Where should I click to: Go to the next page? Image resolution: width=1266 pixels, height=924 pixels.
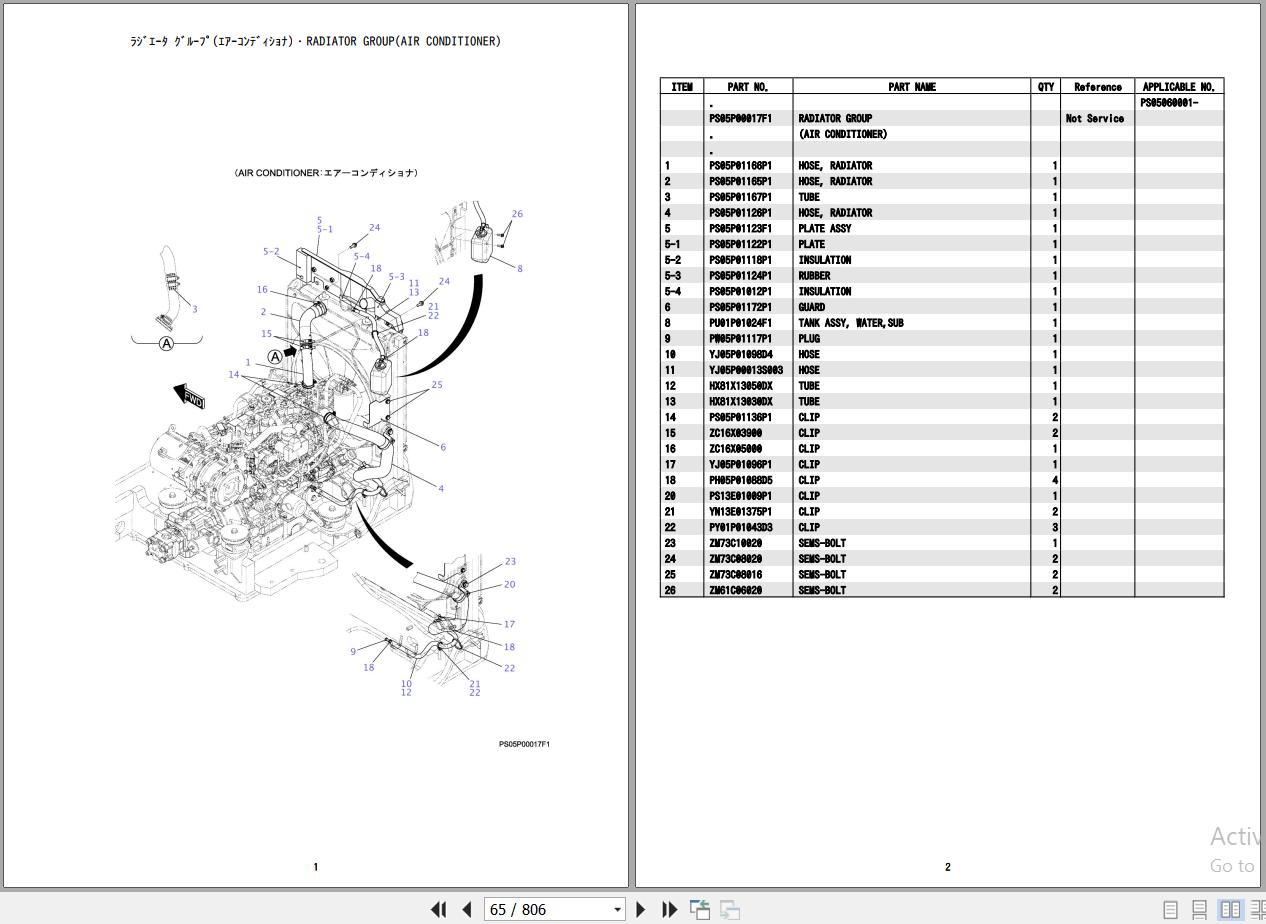point(641,909)
